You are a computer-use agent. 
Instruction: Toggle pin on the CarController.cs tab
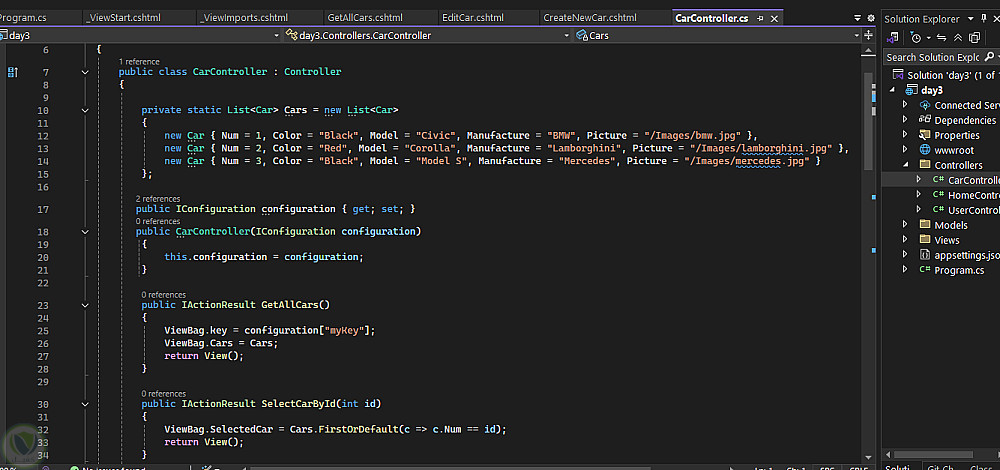pyautogui.click(x=761, y=19)
